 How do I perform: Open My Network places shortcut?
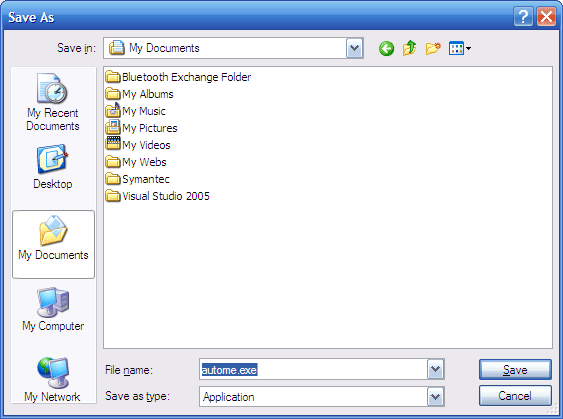[52, 380]
